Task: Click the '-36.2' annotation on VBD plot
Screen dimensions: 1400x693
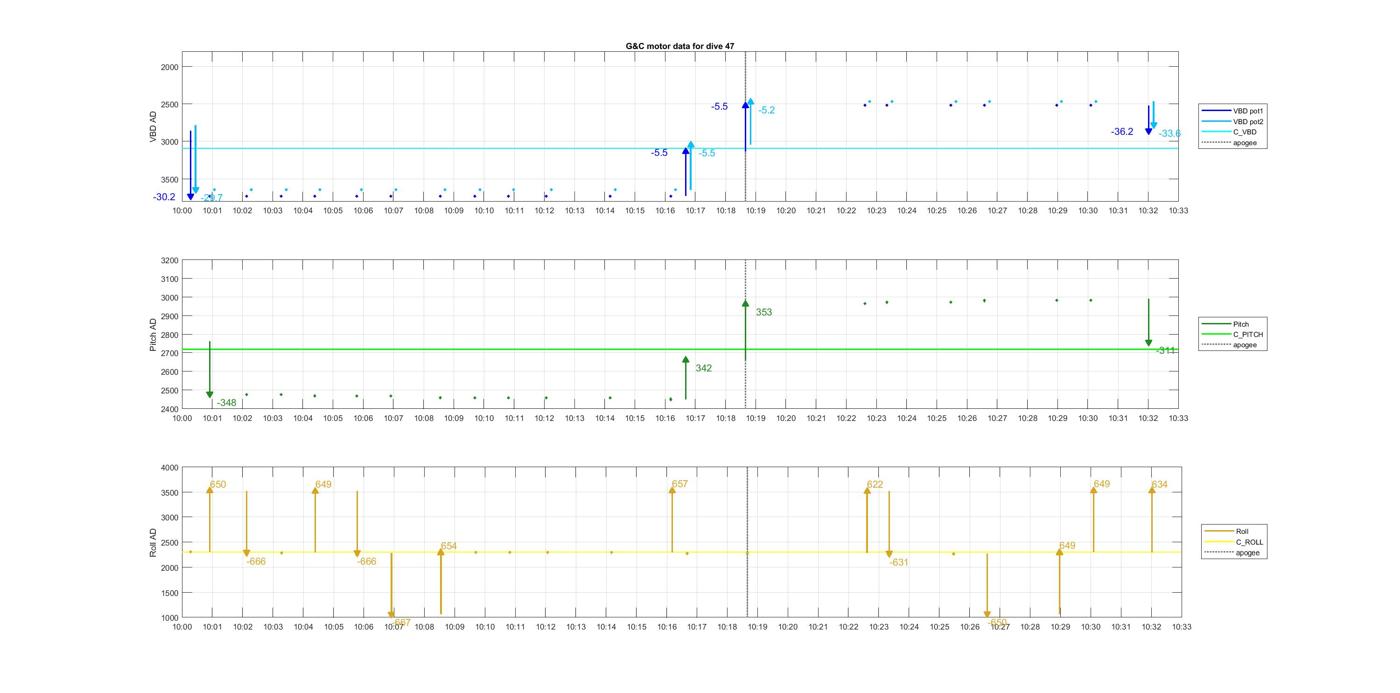Action: tap(1122, 132)
